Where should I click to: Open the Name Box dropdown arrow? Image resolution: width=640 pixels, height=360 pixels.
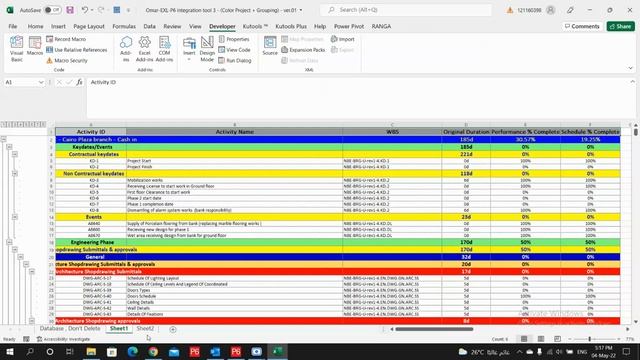point(41,82)
